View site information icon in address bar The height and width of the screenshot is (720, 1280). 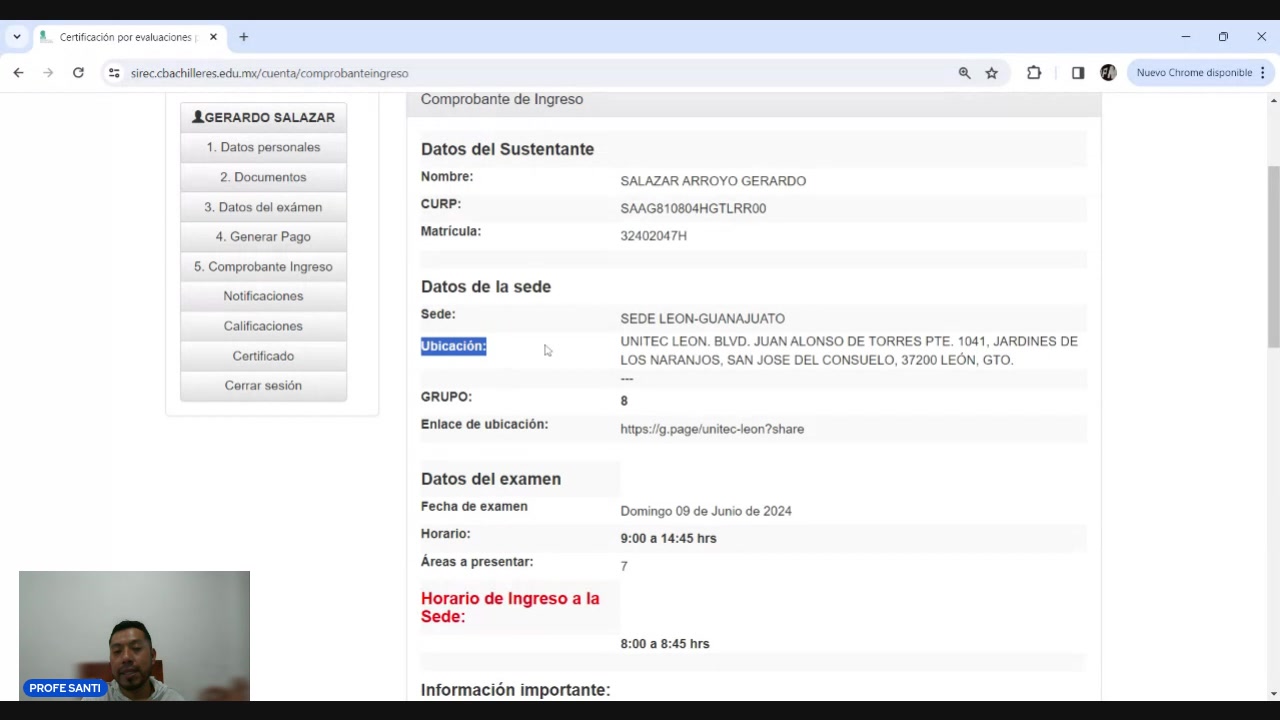pos(114,73)
